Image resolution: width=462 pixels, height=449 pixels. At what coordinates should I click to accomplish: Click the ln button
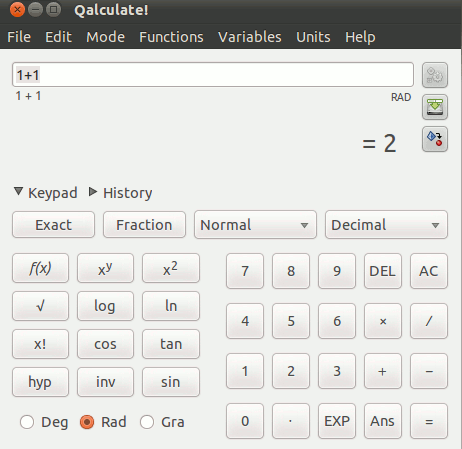(x=171, y=306)
